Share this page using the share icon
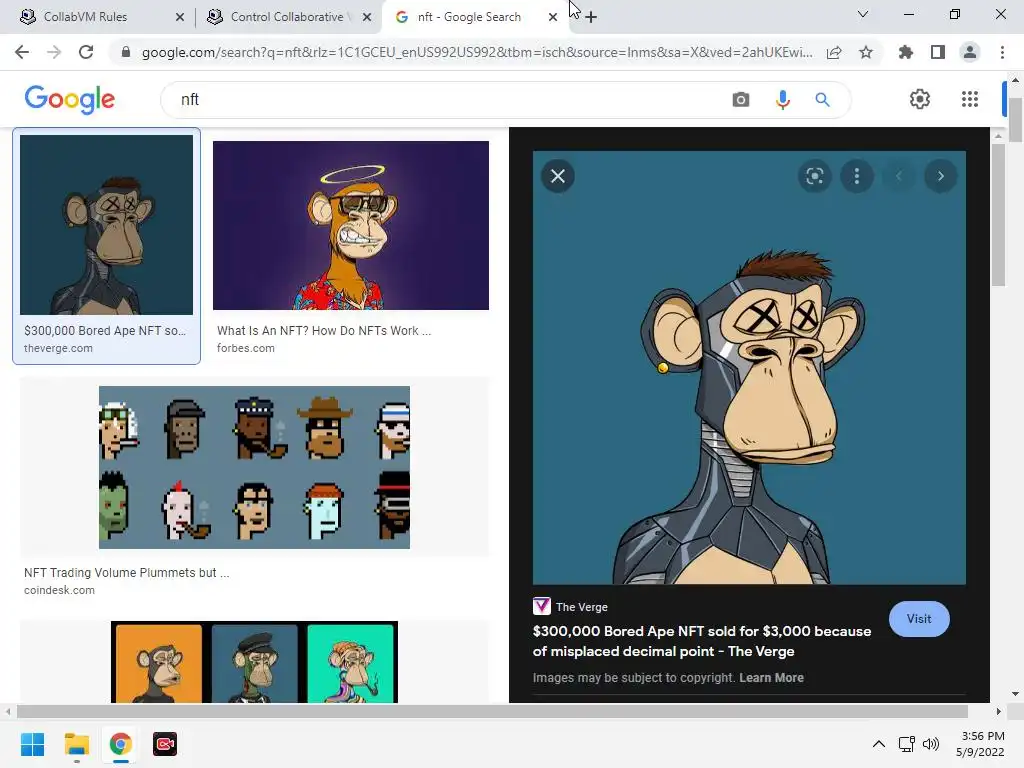The width and height of the screenshot is (1024, 768). click(x=834, y=52)
